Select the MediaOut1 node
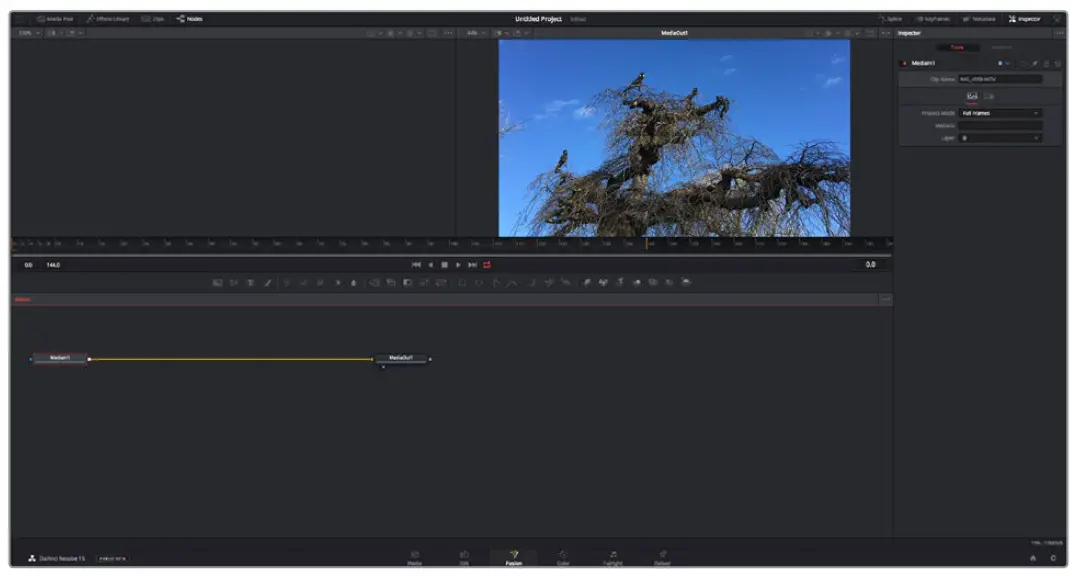 tap(401, 358)
